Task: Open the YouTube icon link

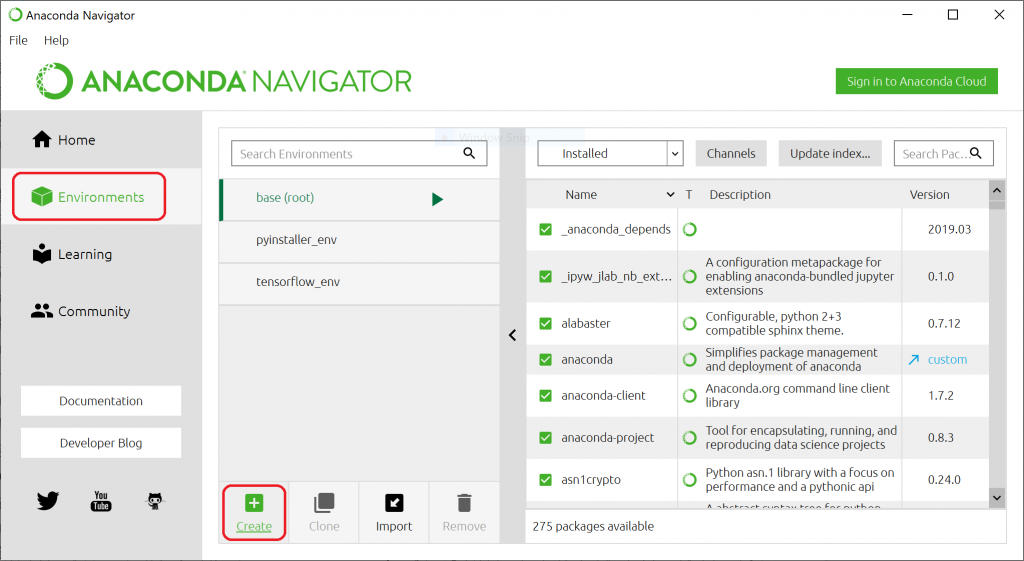Action: pos(101,501)
